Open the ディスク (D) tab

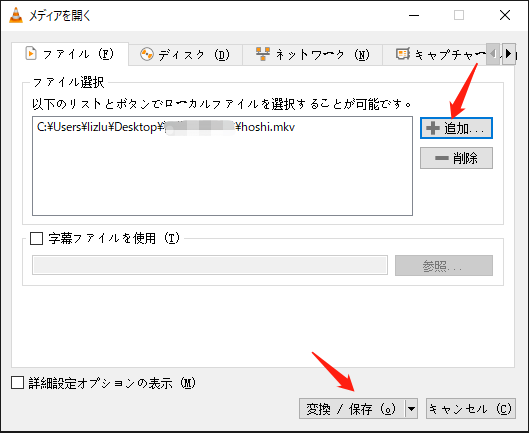coord(185,55)
